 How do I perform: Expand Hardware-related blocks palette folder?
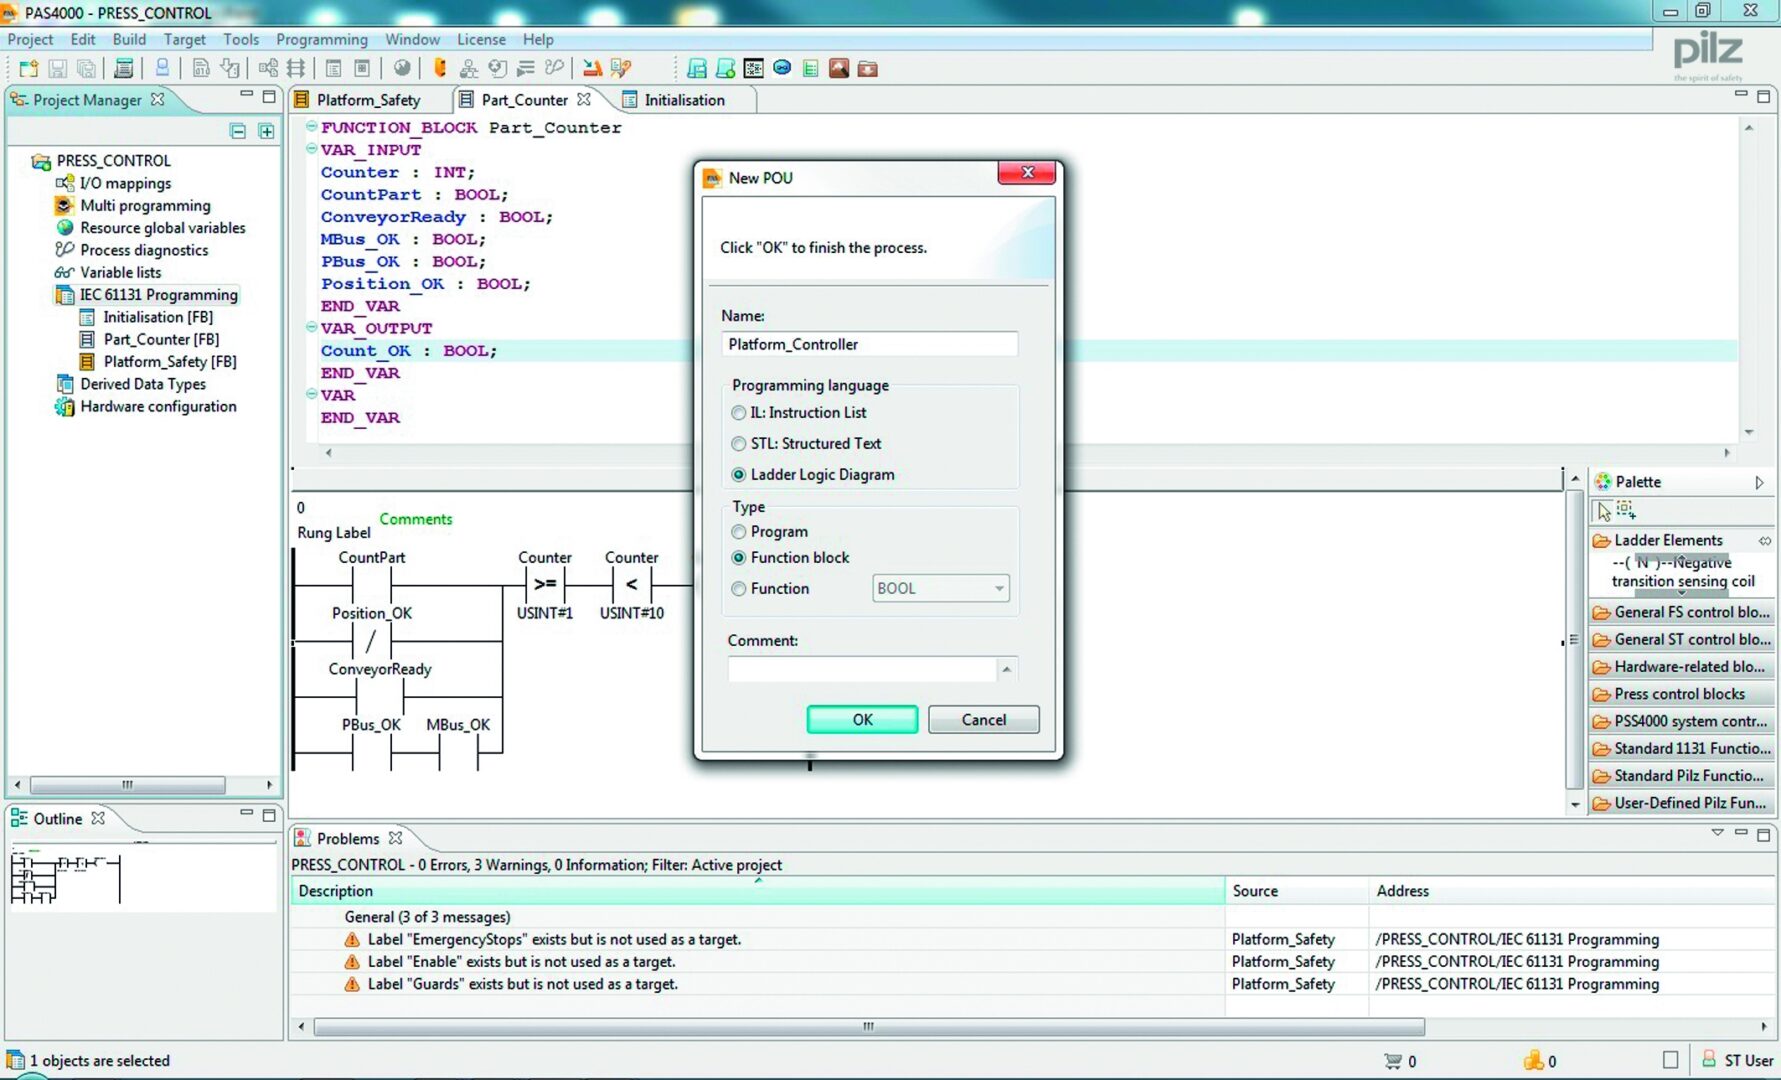(x=1681, y=666)
